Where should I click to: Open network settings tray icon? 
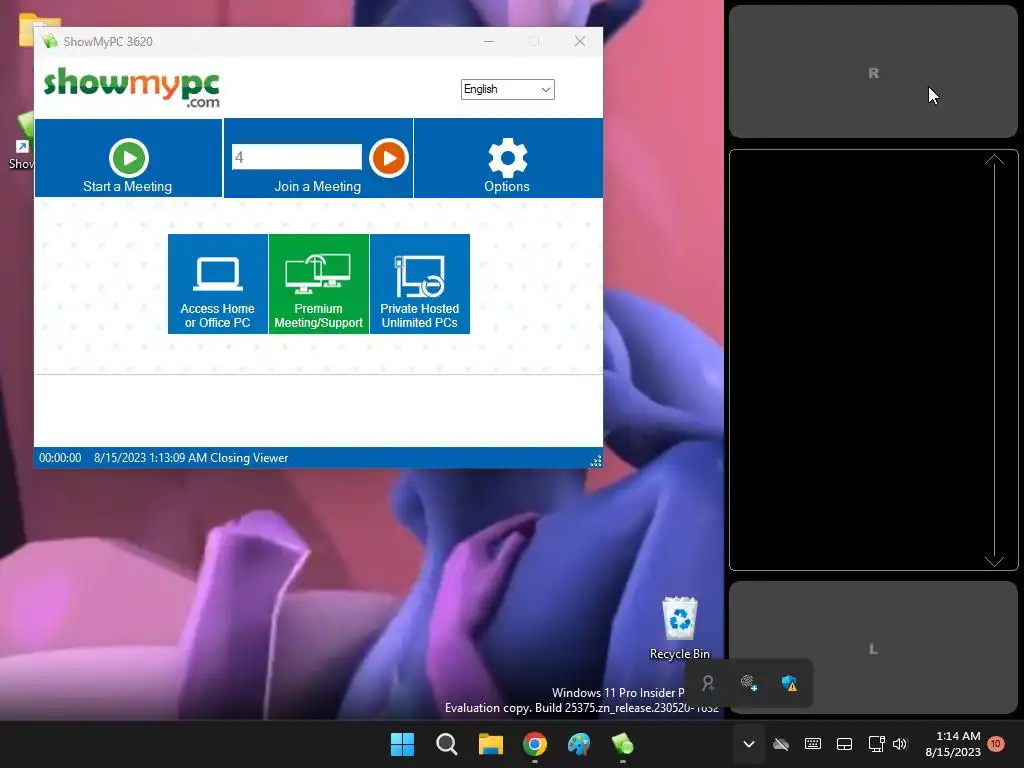coord(876,744)
